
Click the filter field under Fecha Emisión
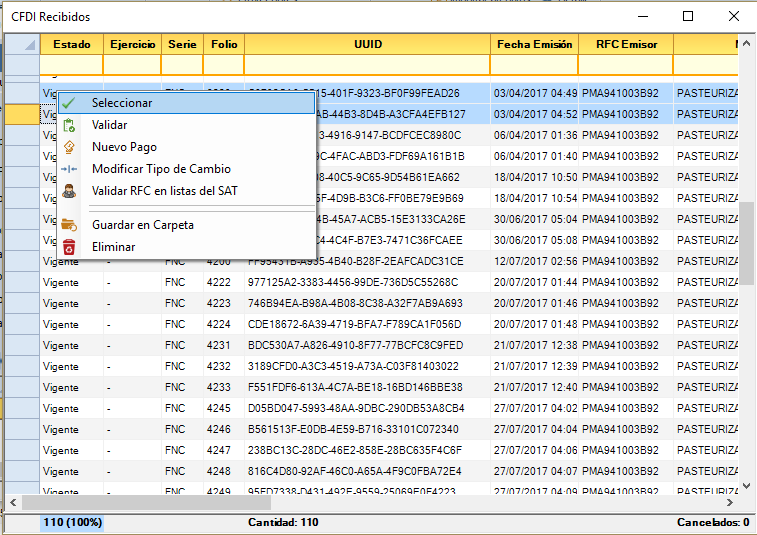534,65
